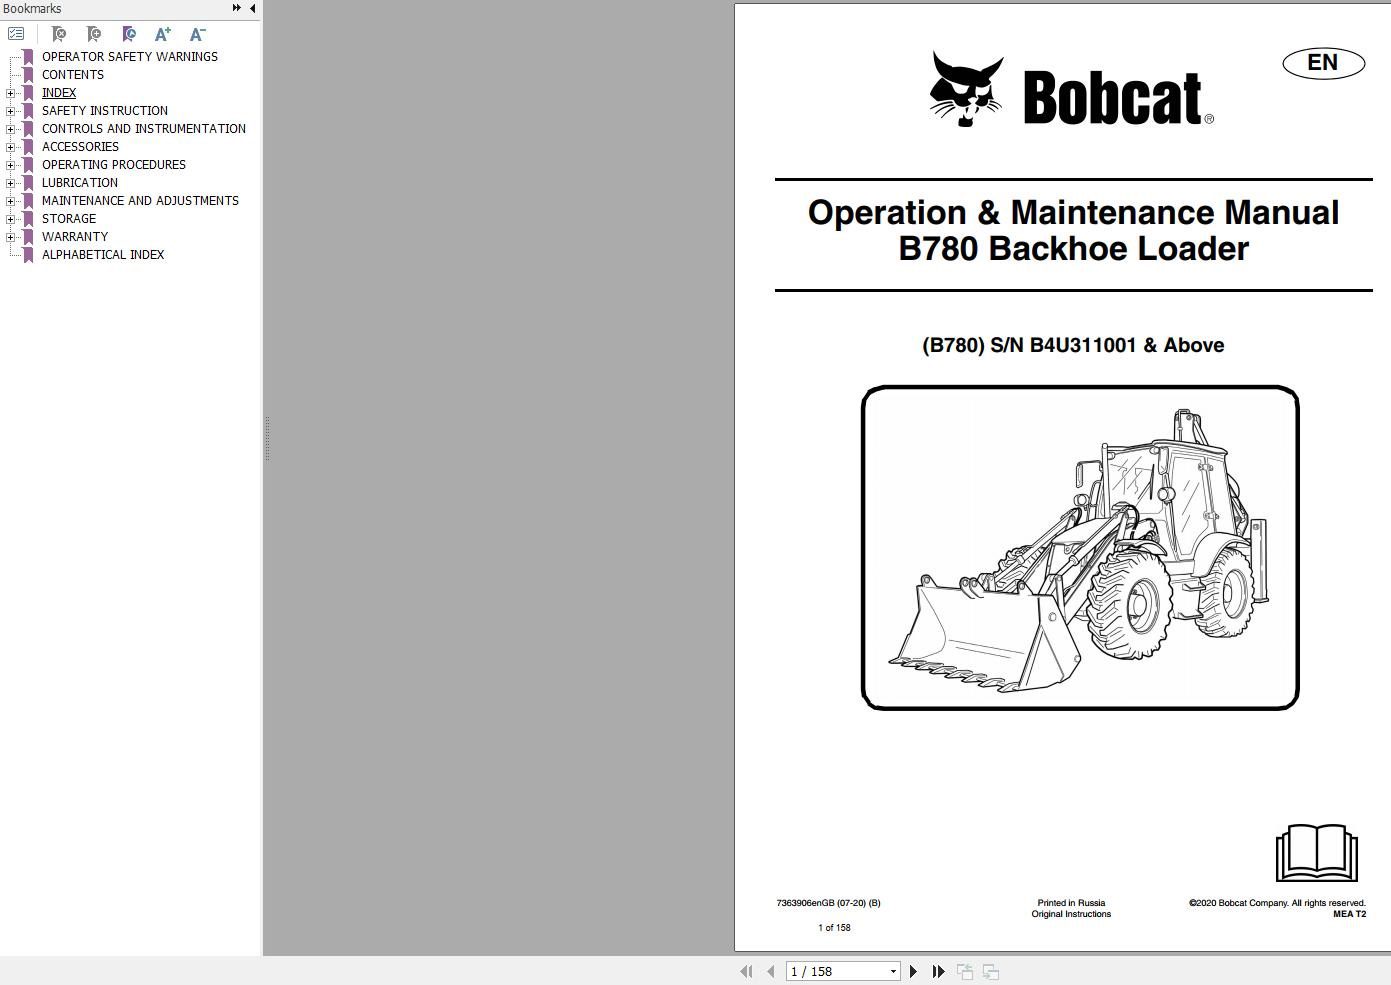This screenshot has height=985, width=1391.
Task: Expand the LUBRICATION bookmark
Action: point(10,183)
